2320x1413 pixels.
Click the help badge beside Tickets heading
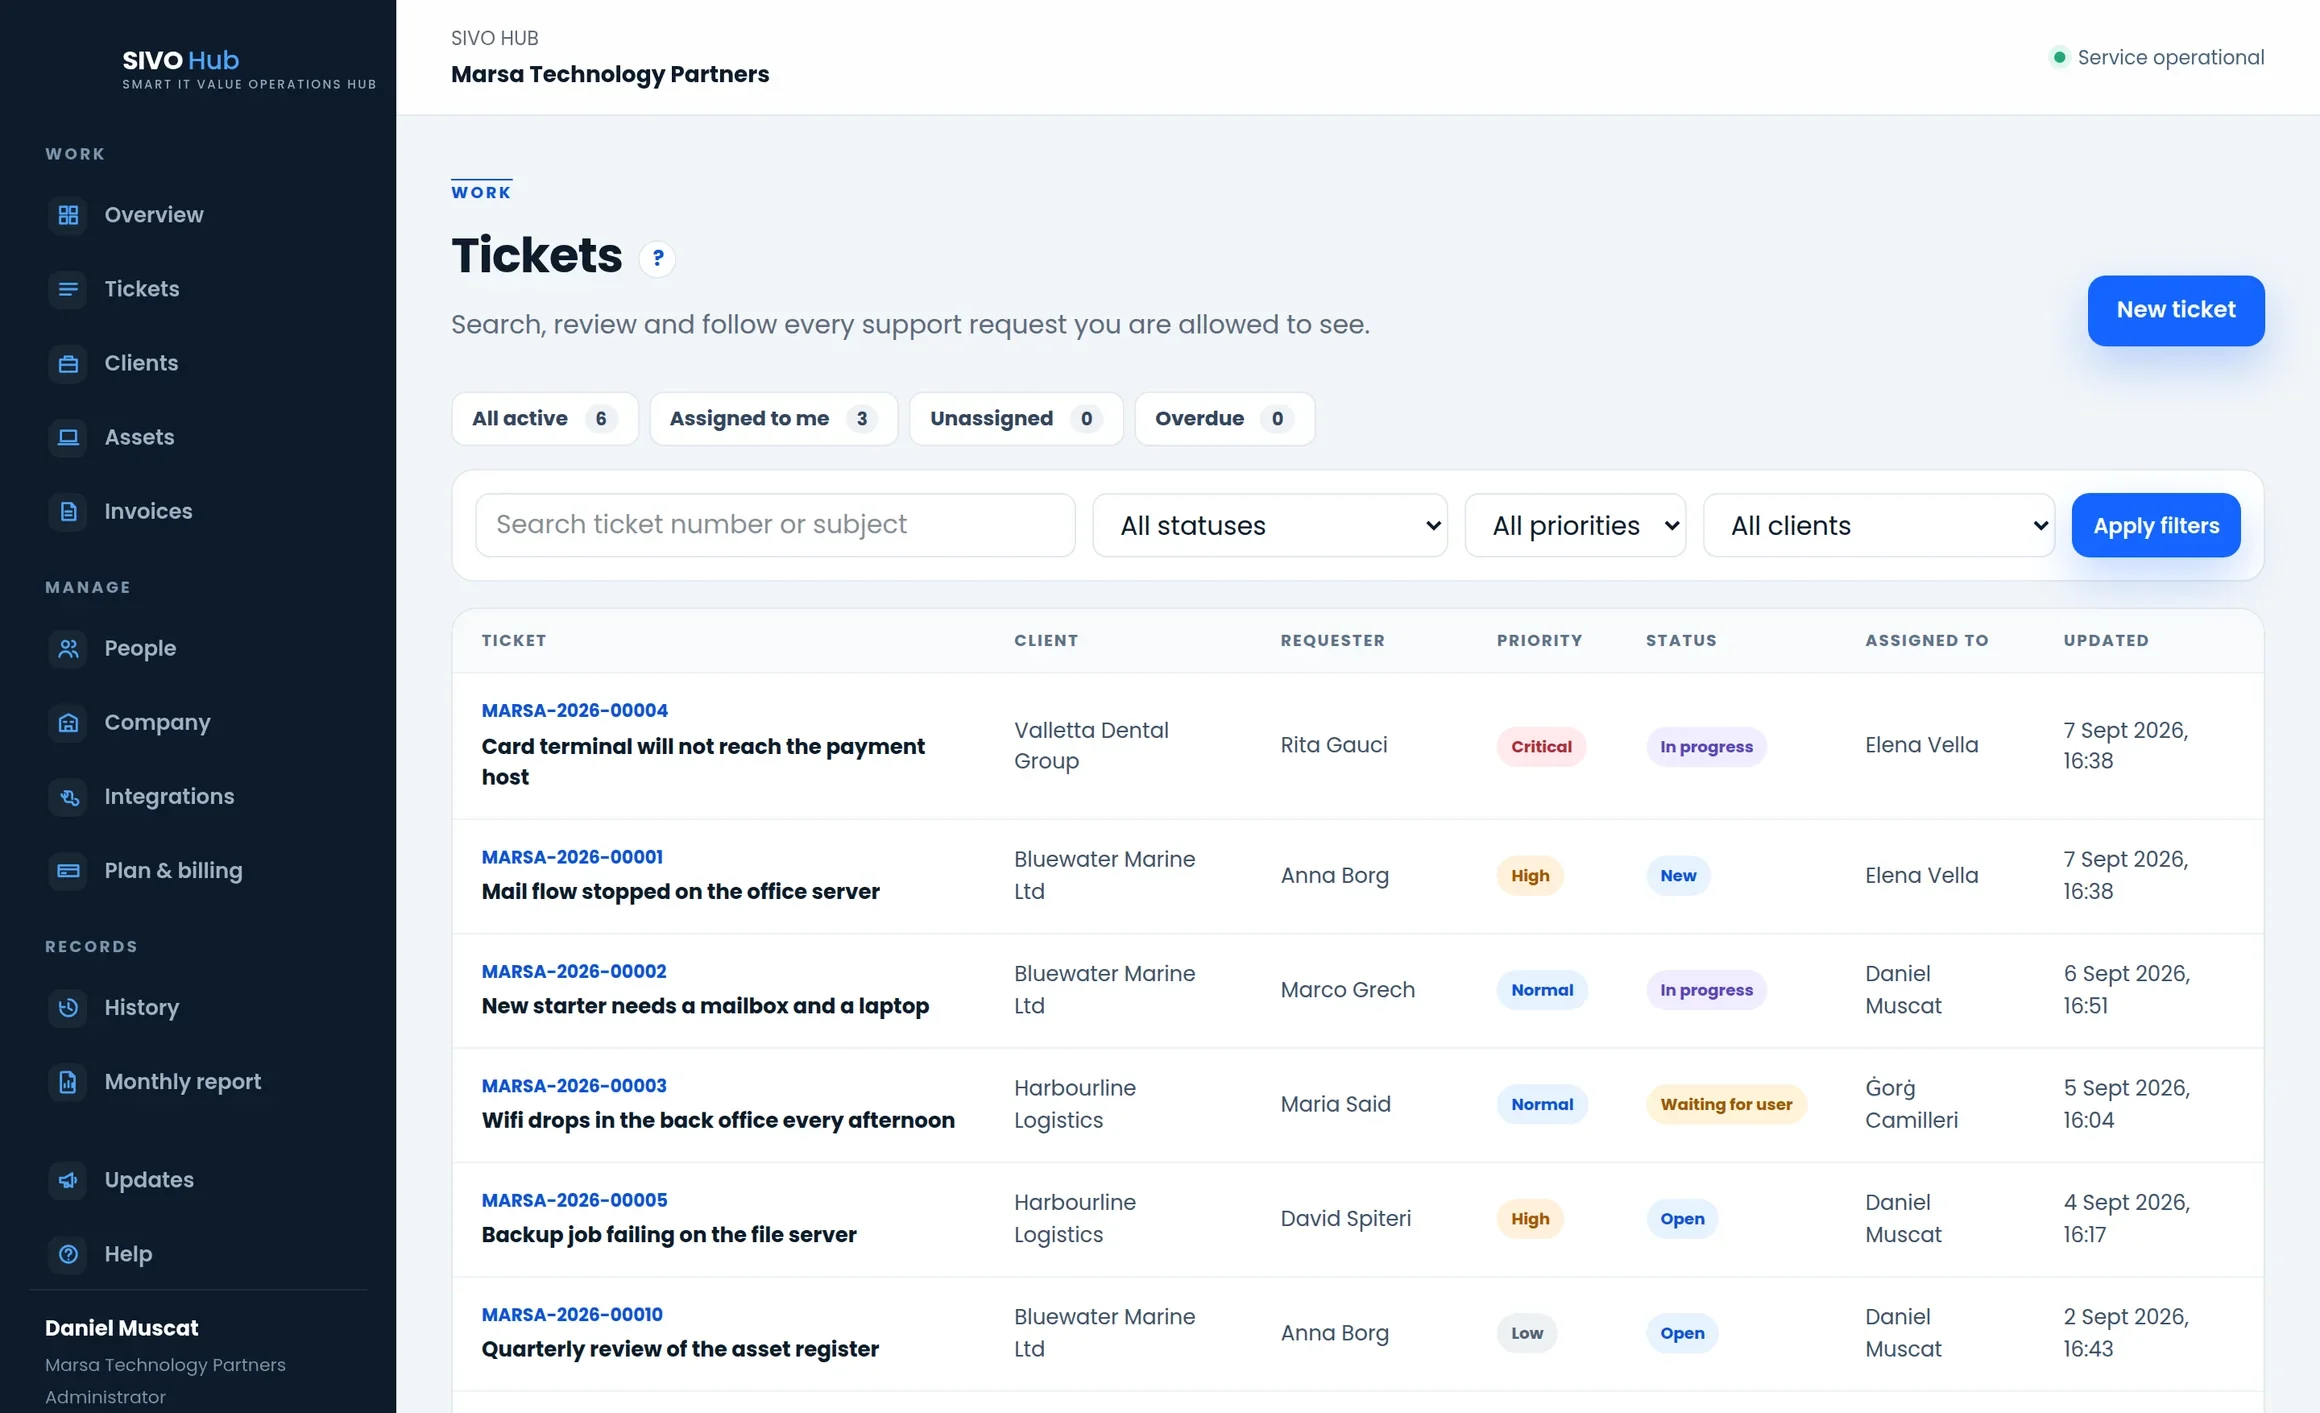[x=657, y=258]
